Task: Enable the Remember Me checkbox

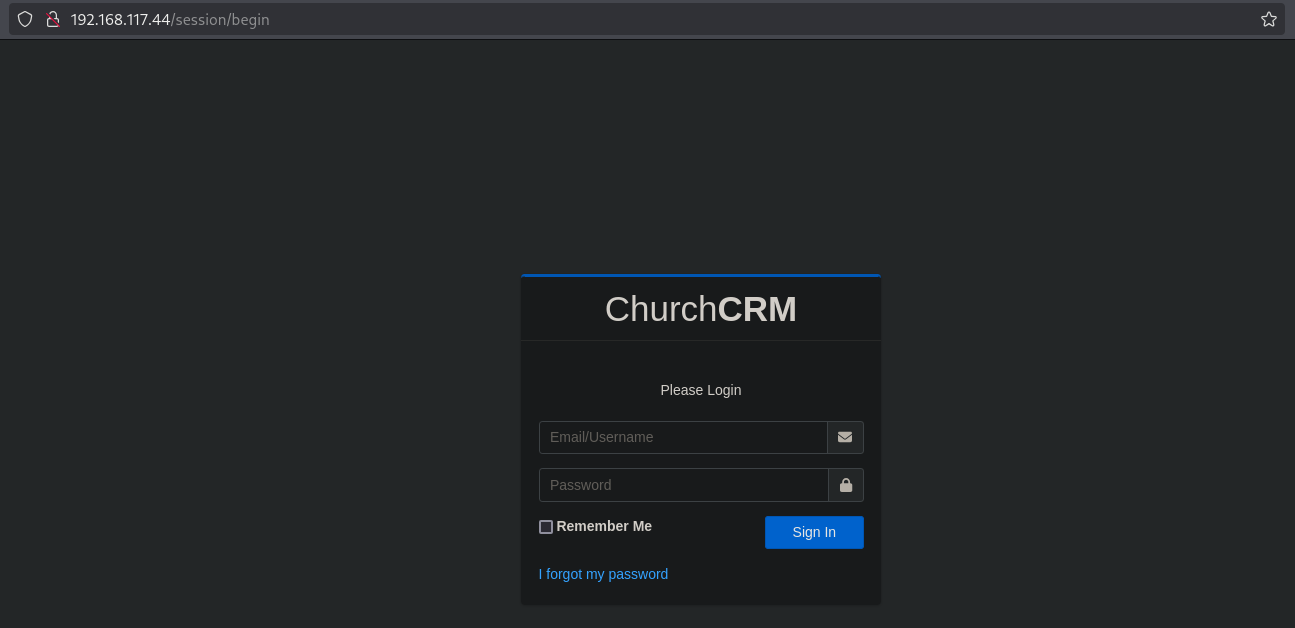Action: [546, 527]
